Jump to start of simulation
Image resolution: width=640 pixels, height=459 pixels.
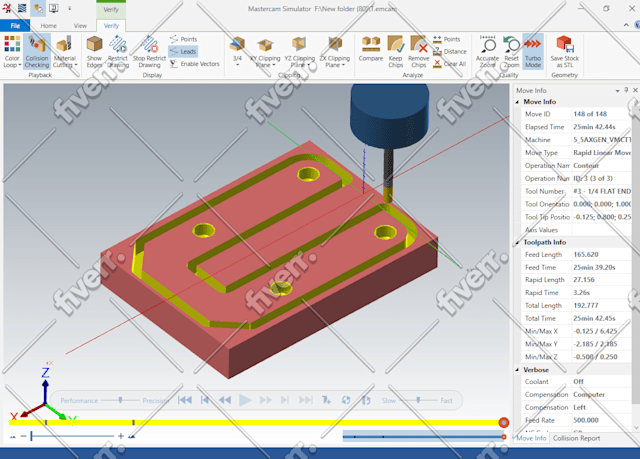[185, 400]
